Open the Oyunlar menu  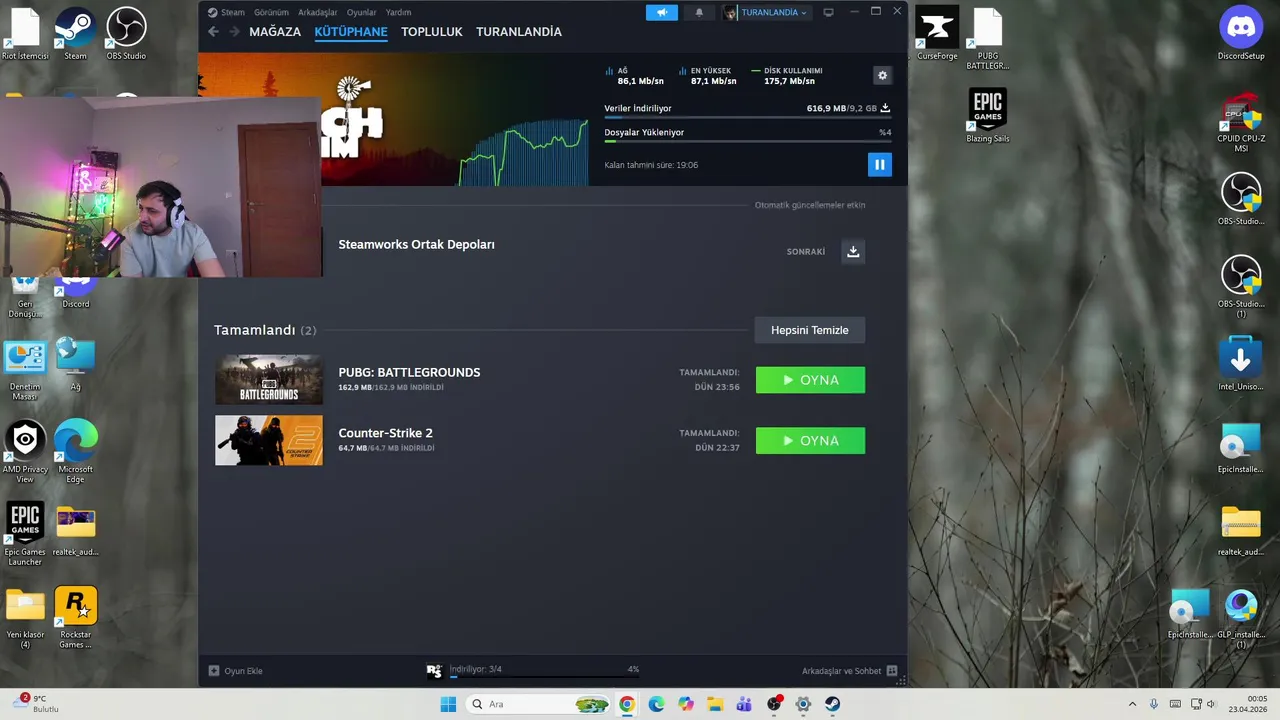(361, 12)
